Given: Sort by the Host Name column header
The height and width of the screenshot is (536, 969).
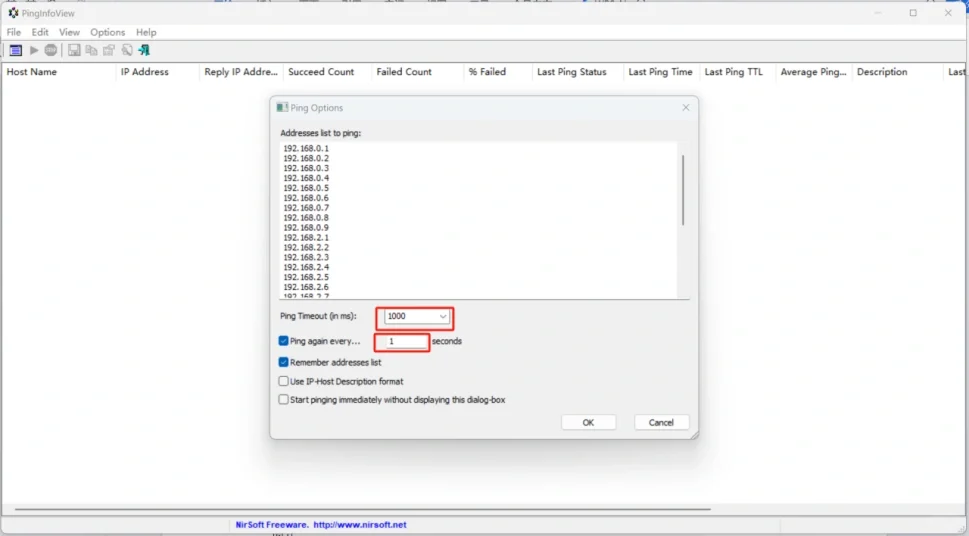Looking at the screenshot, I should (58, 72).
